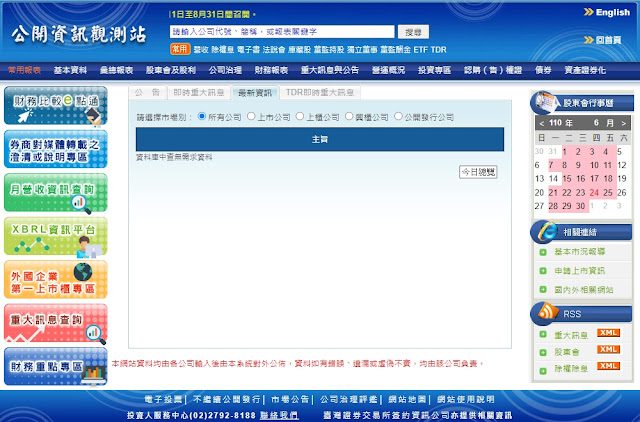The height and width of the screenshot is (422, 640).
Task: Select the 公開發行公司 radio button
Action: [398, 116]
